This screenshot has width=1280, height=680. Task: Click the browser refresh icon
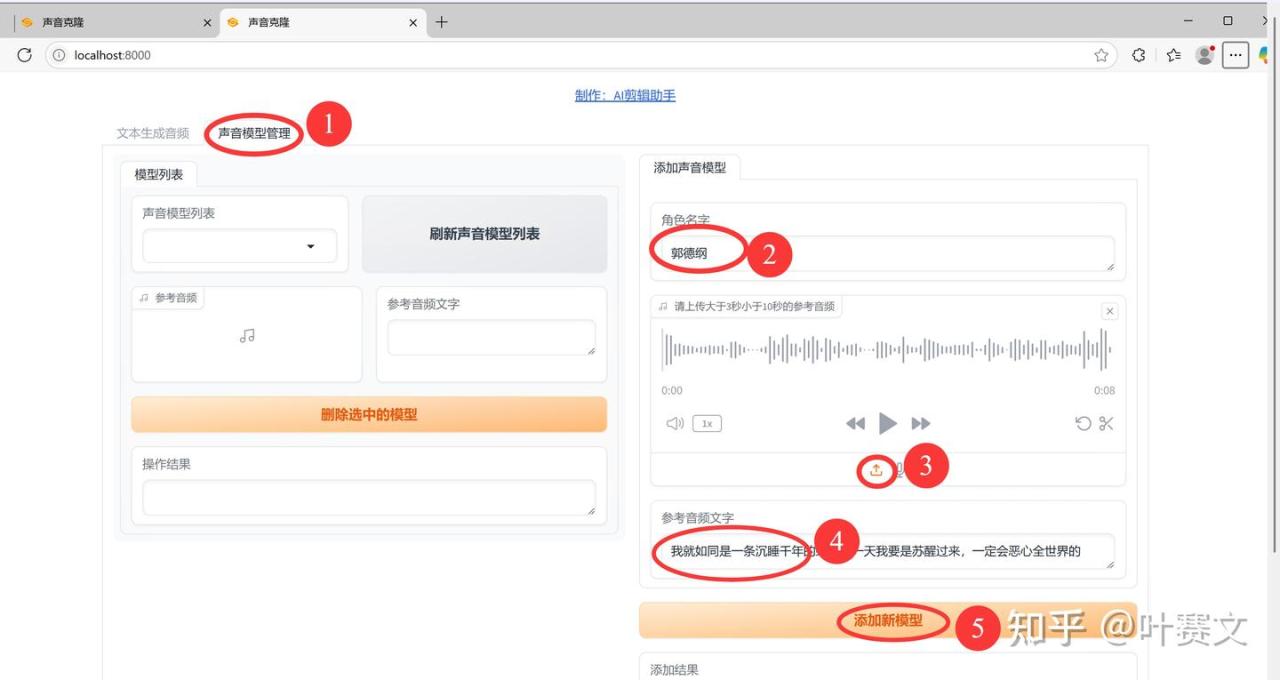[x=25, y=55]
